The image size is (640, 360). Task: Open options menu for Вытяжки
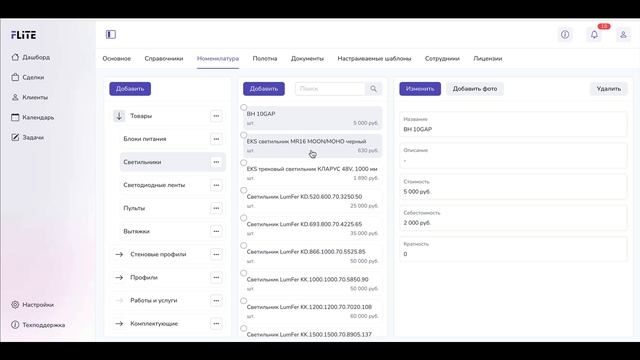tap(216, 231)
